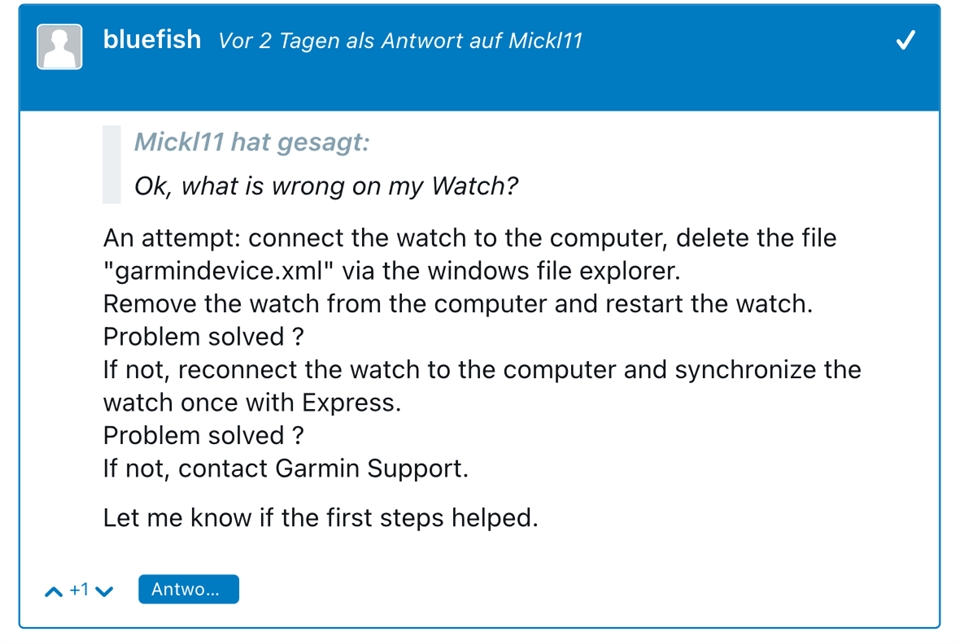Image resolution: width=959 pixels, height=644 pixels.
Task: Open the username link bluefish
Action: 152,40
